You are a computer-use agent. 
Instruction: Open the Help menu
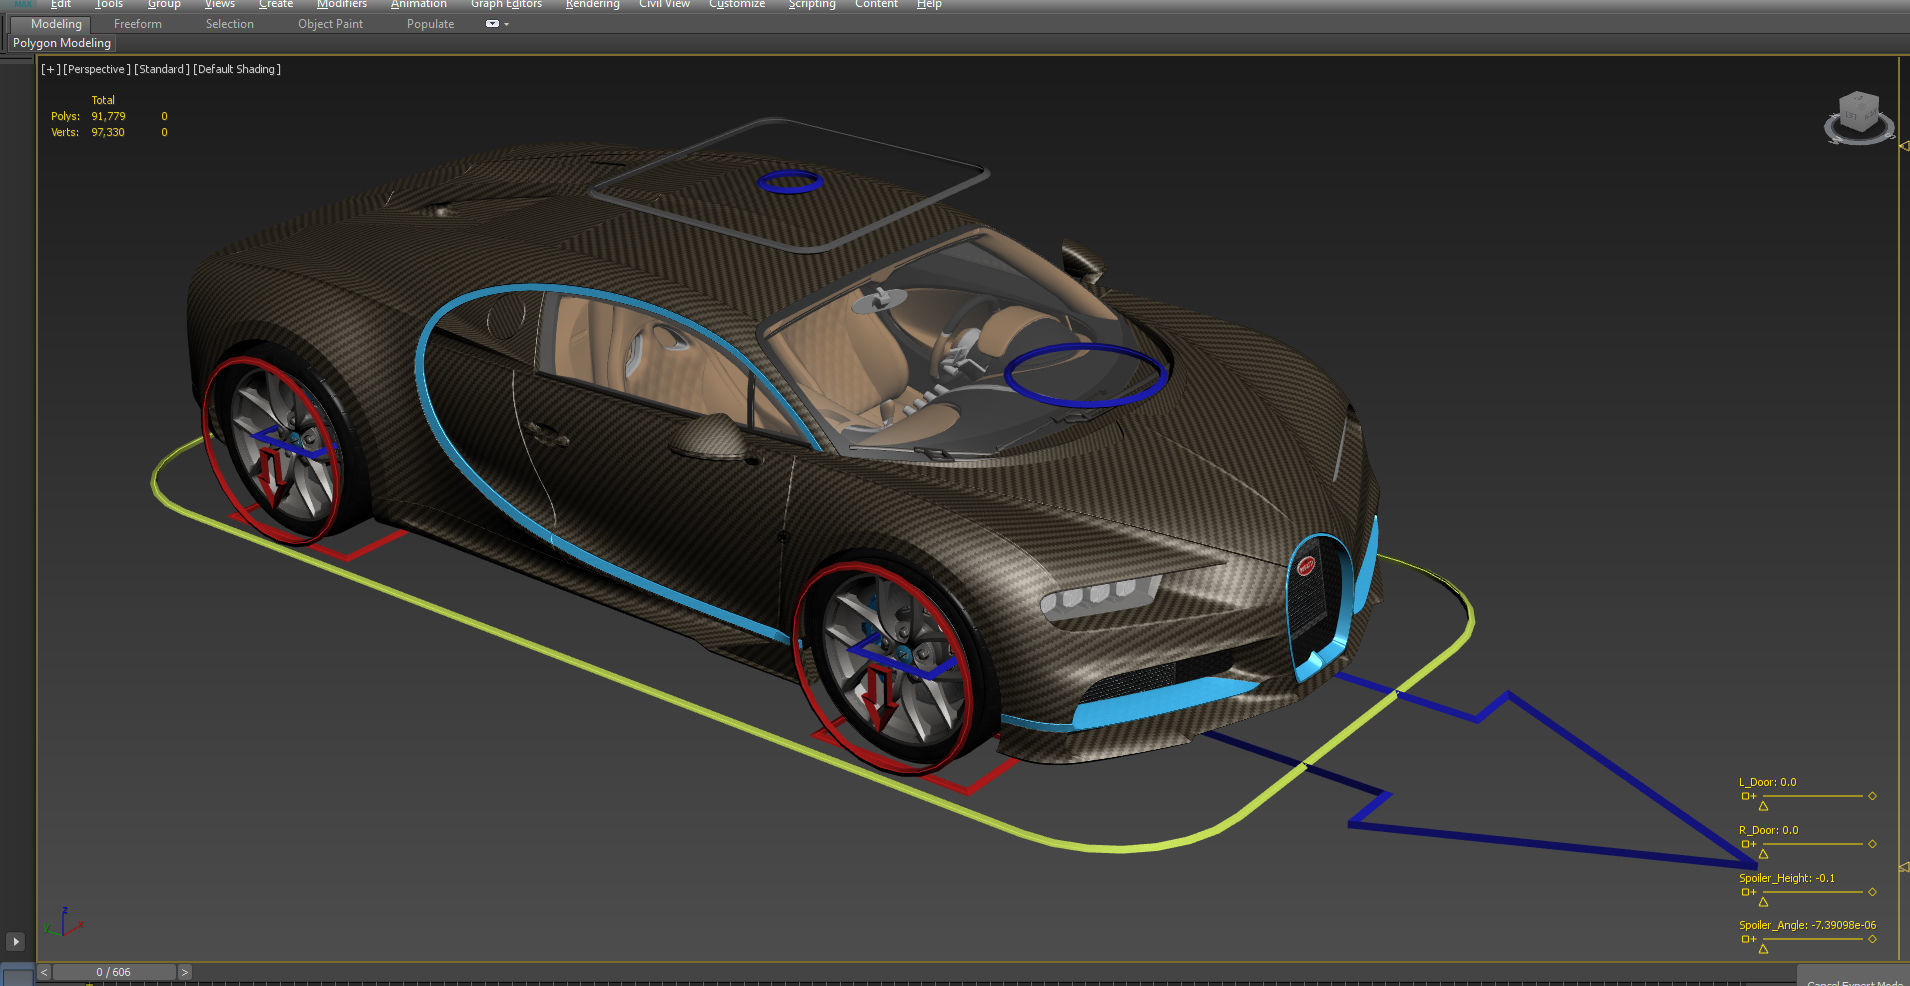click(929, 4)
